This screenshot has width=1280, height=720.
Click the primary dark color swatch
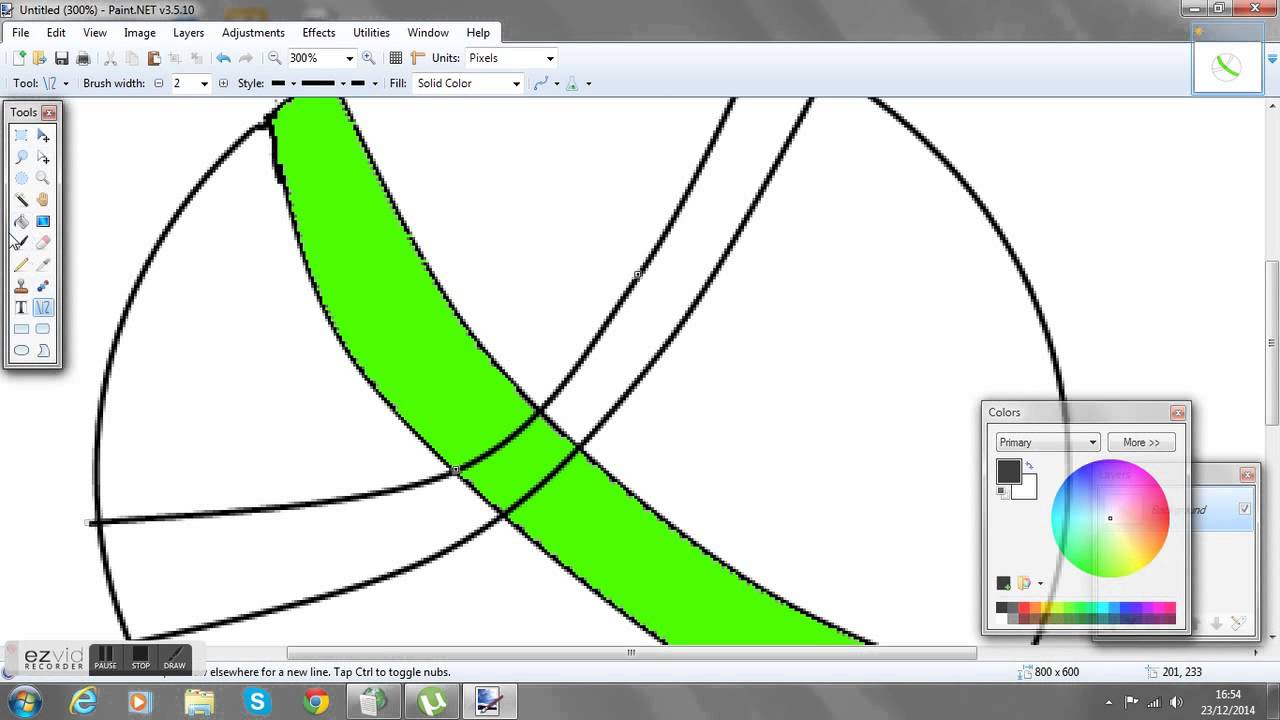(x=1008, y=471)
